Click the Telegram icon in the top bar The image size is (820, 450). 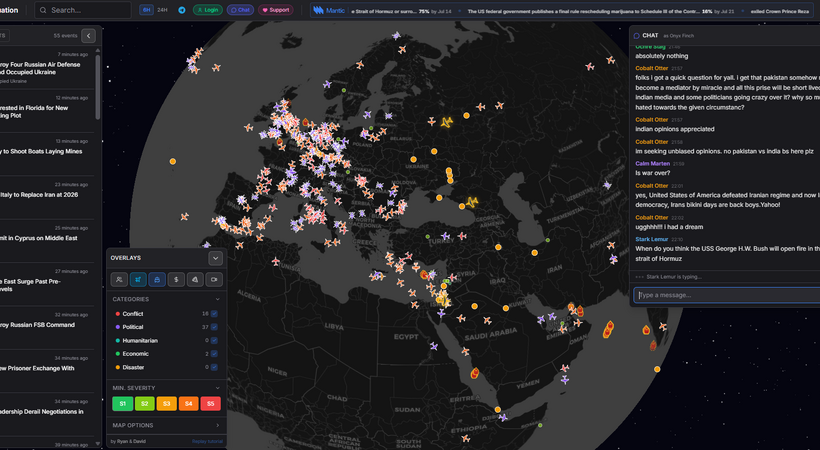coord(182,10)
